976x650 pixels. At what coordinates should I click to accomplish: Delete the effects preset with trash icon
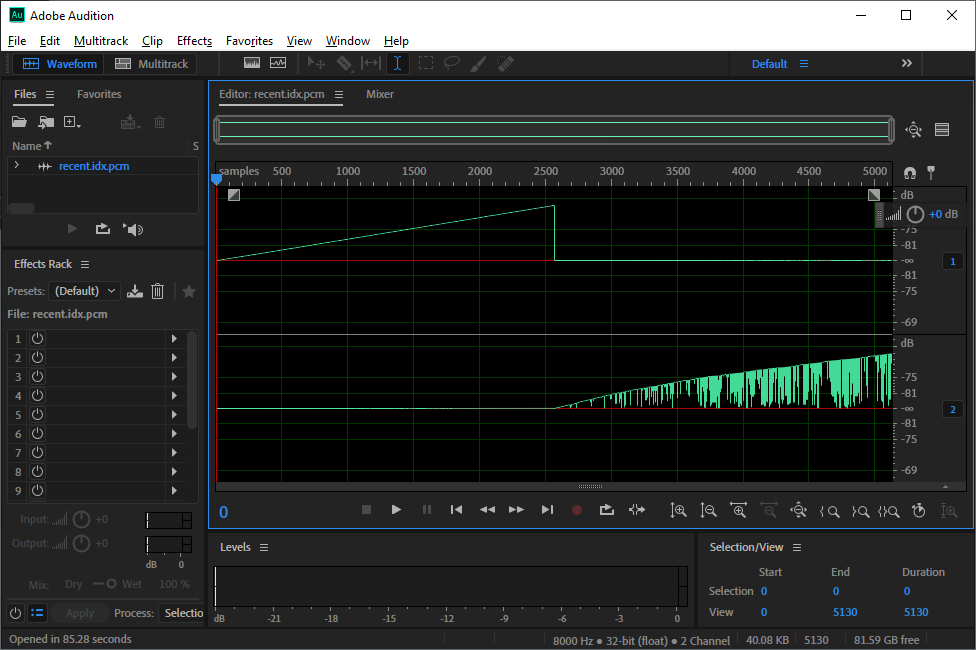coord(157,291)
